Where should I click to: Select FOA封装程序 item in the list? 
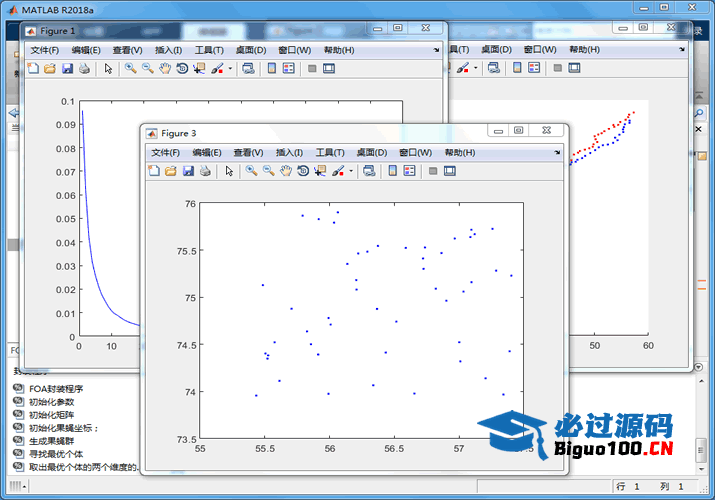click(x=56, y=389)
